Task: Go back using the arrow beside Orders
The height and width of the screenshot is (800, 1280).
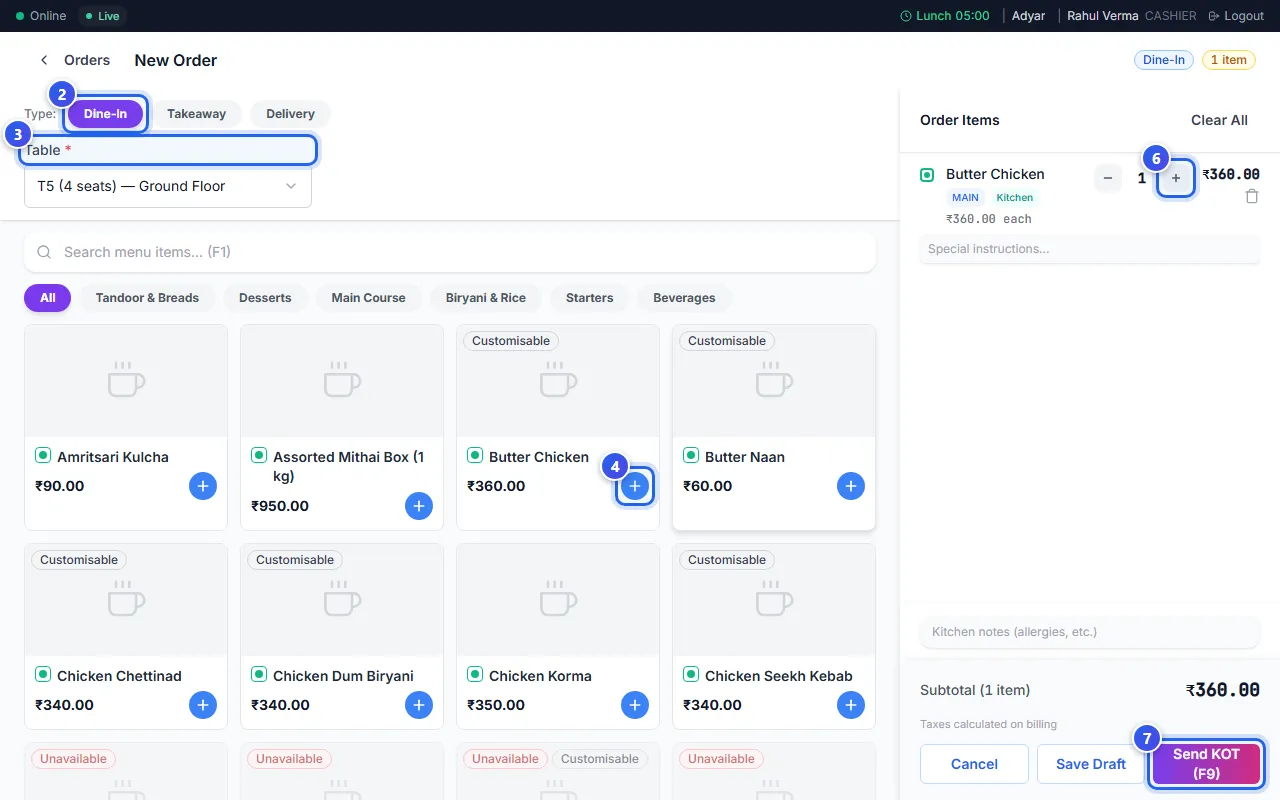Action: pyautogui.click(x=44, y=60)
